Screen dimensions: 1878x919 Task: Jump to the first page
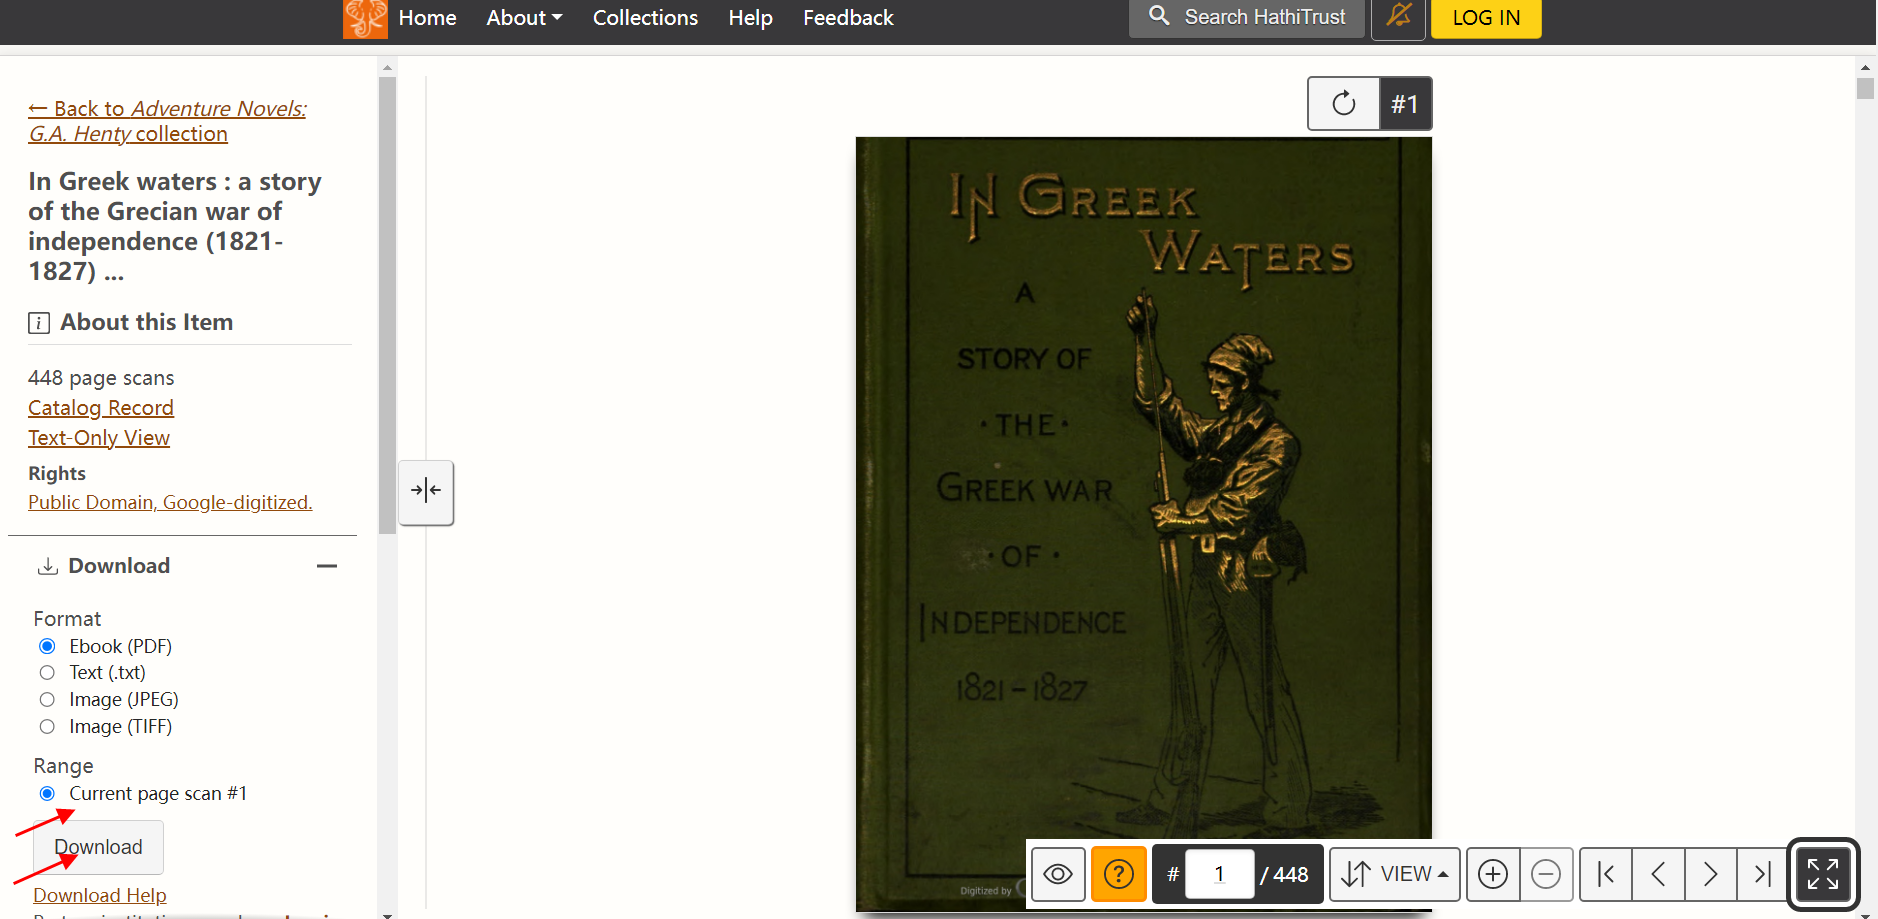(1606, 874)
